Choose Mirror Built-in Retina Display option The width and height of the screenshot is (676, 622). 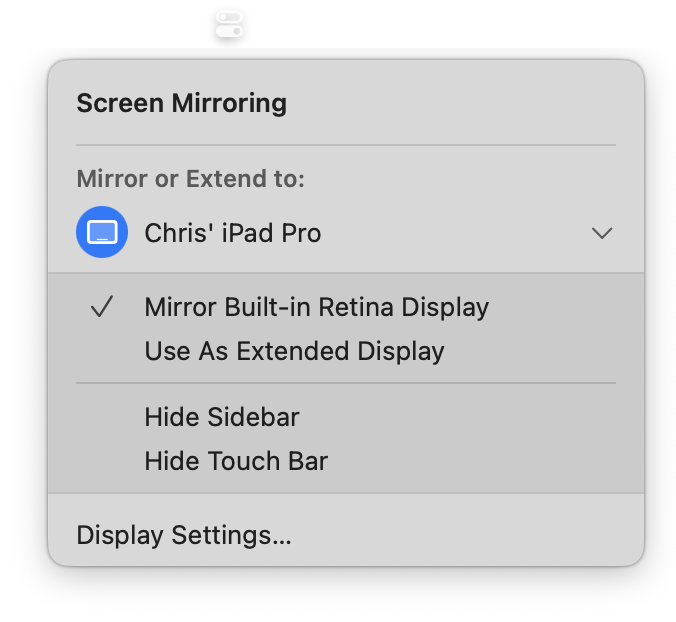pyautogui.click(x=316, y=307)
